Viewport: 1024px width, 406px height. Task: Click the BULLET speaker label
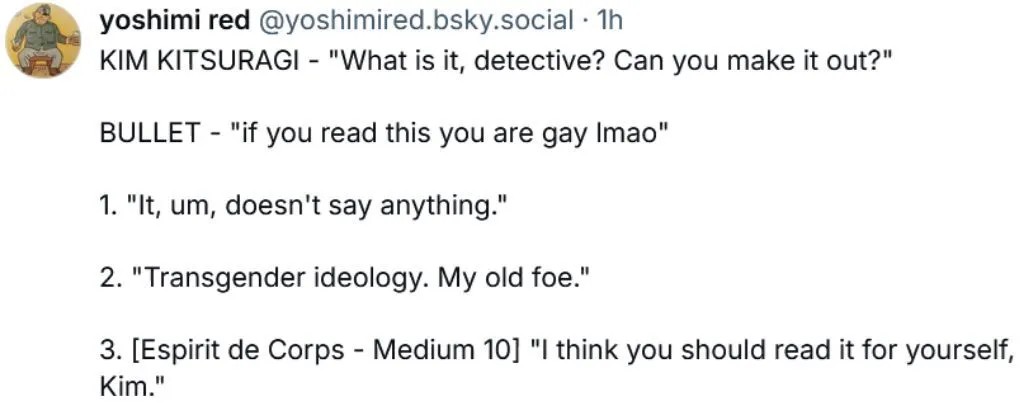pos(150,133)
